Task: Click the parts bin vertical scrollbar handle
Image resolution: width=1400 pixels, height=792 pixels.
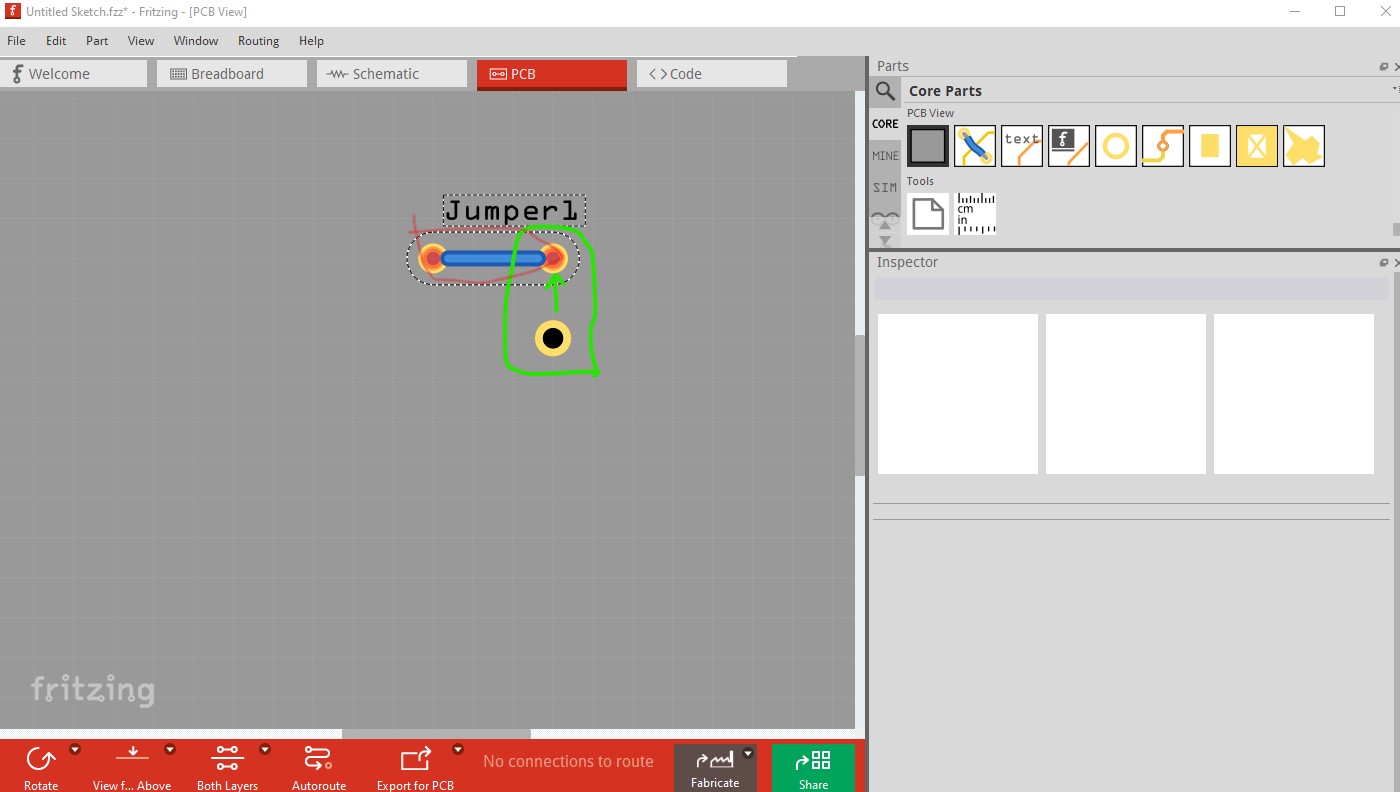Action: [x=1396, y=229]
